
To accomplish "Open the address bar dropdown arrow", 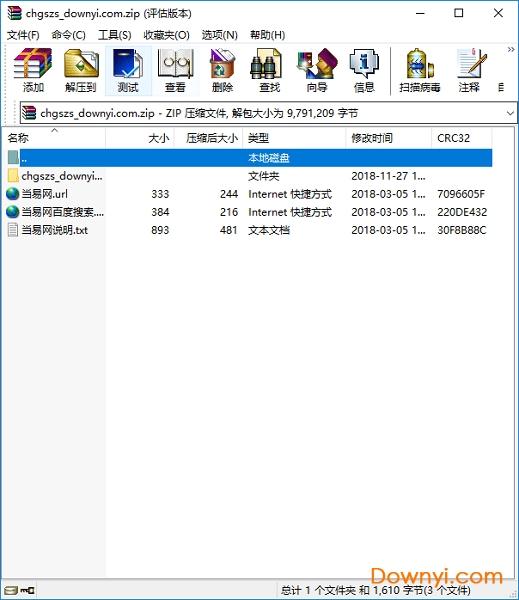I will coord(510,113).
